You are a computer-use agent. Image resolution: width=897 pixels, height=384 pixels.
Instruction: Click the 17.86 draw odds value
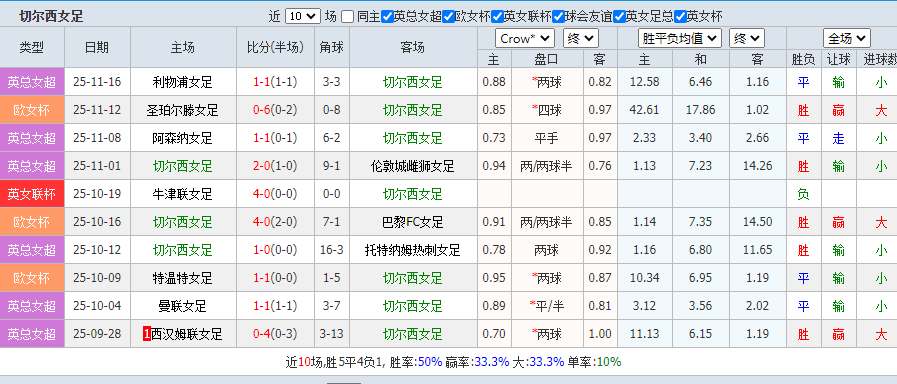tap(700, 110)
